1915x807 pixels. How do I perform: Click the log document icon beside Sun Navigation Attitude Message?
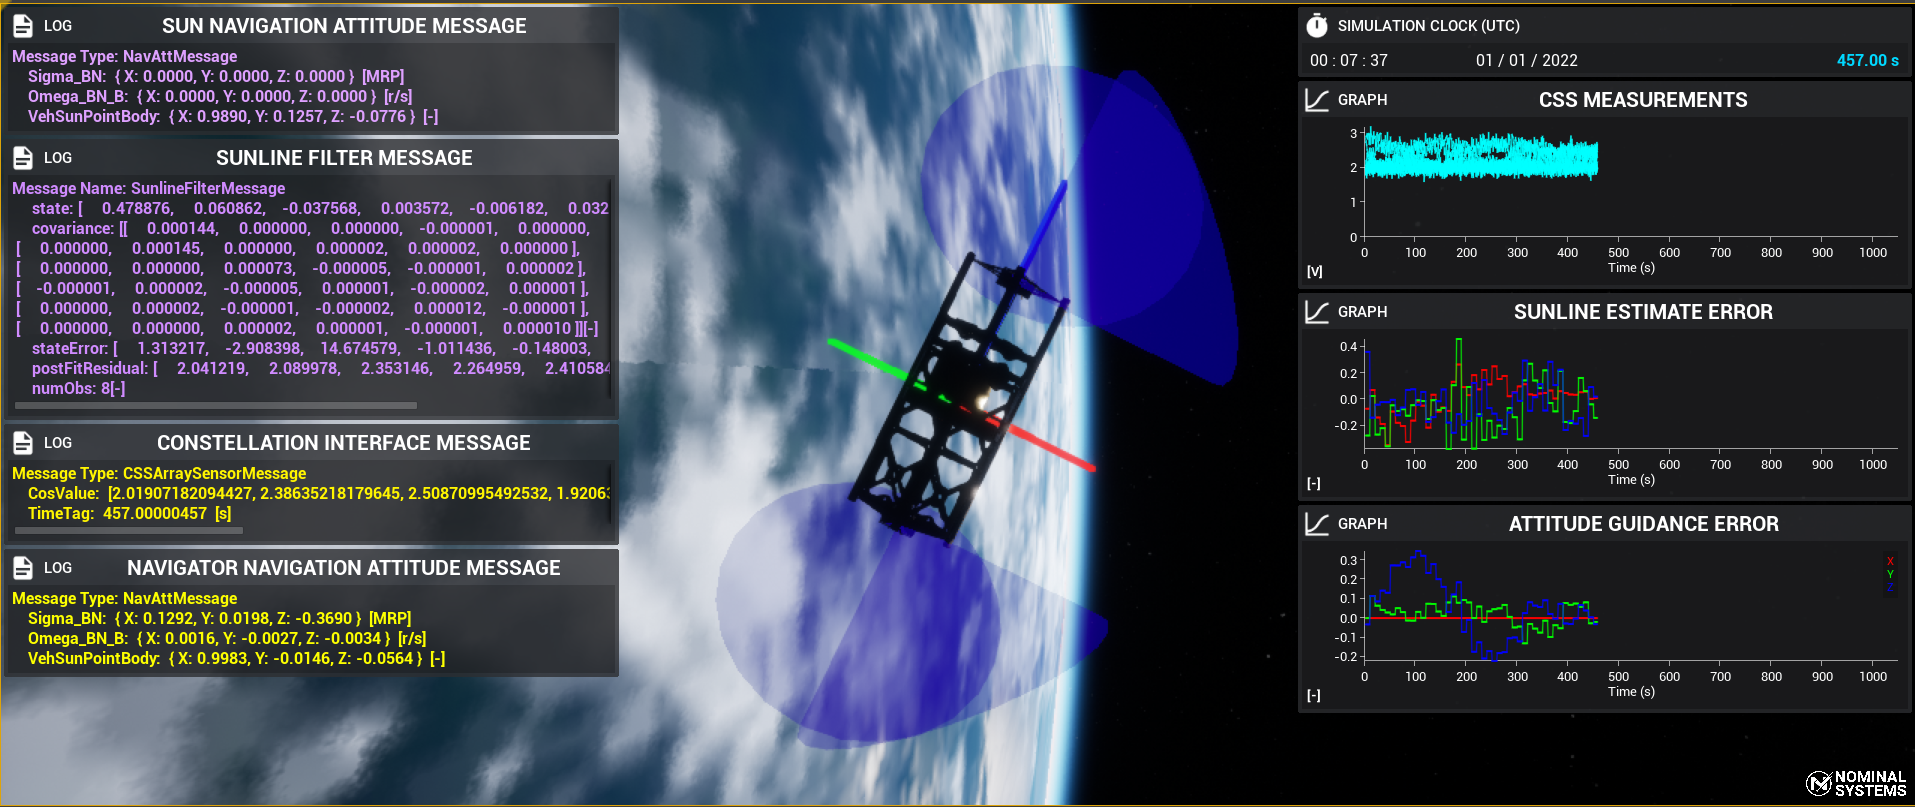tap(23, 26)
